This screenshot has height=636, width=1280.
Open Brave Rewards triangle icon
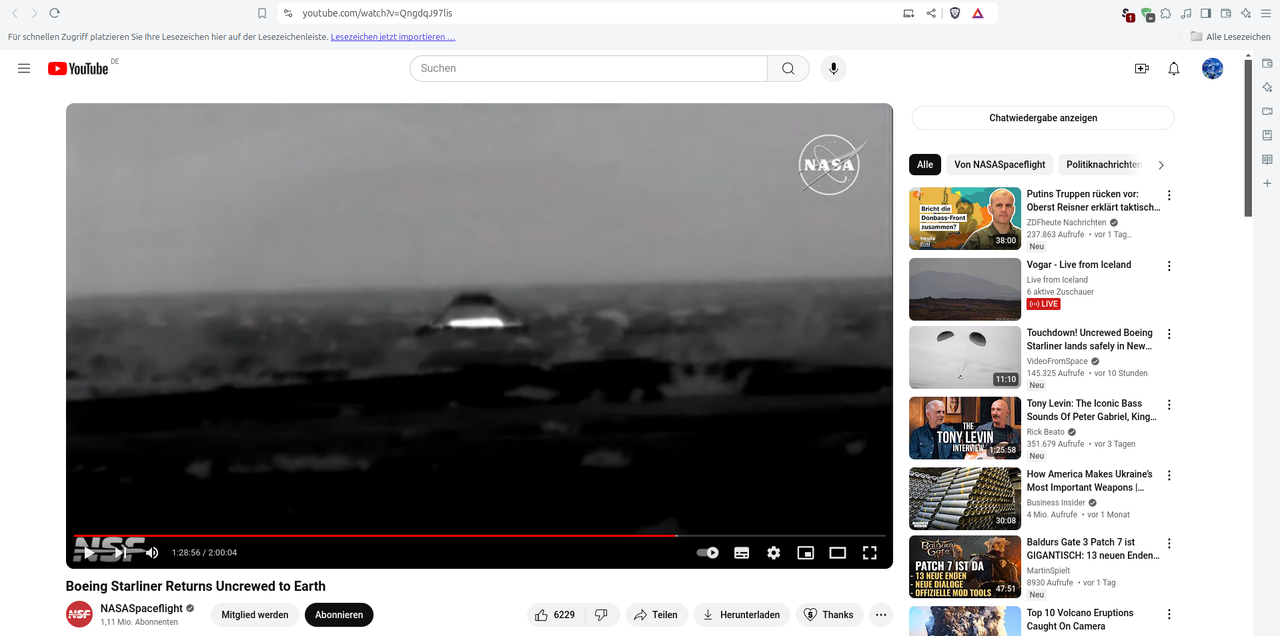[978, 13]
